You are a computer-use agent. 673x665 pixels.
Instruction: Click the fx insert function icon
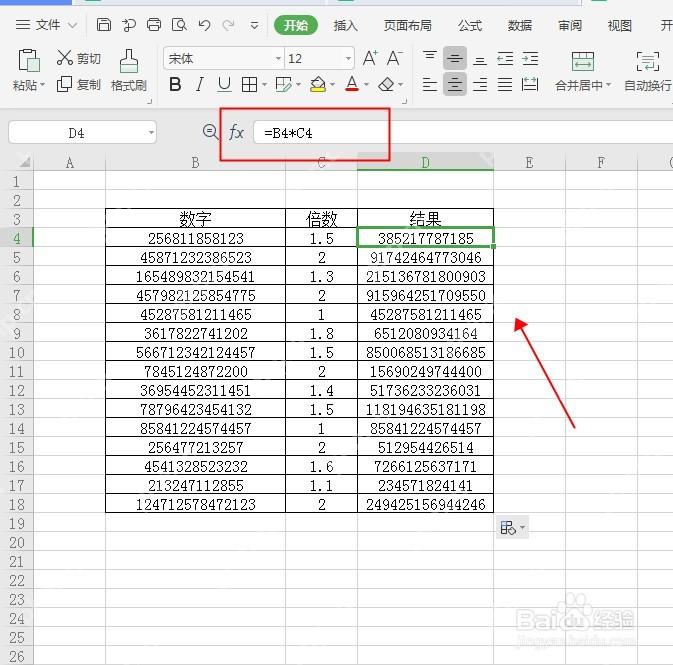(236, 132)
